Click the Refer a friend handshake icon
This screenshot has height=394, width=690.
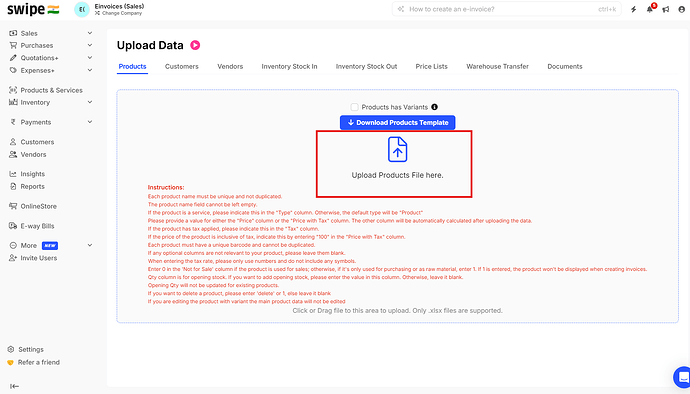pos(11,362)
